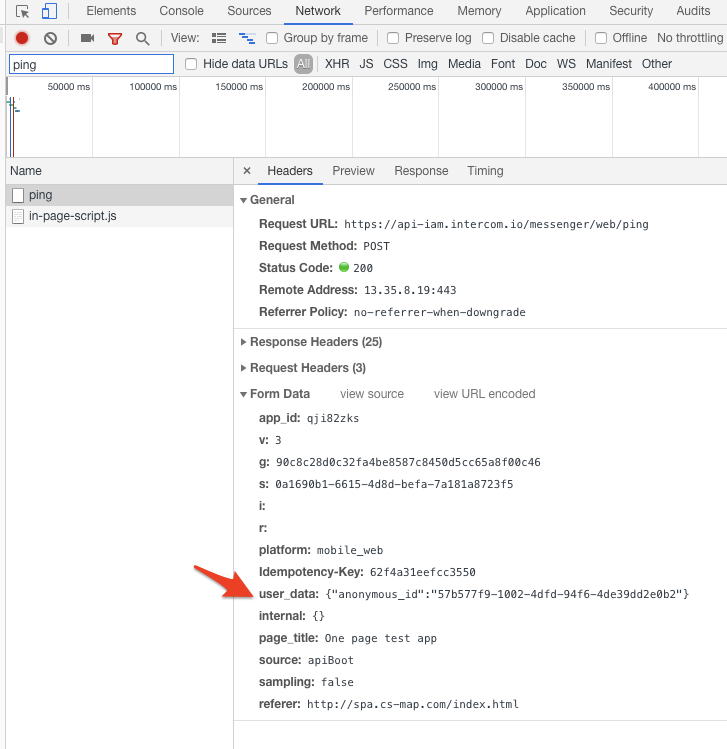Select in-page-script.js document icon
Screen dimensions: 727x749
click(18, 216)
